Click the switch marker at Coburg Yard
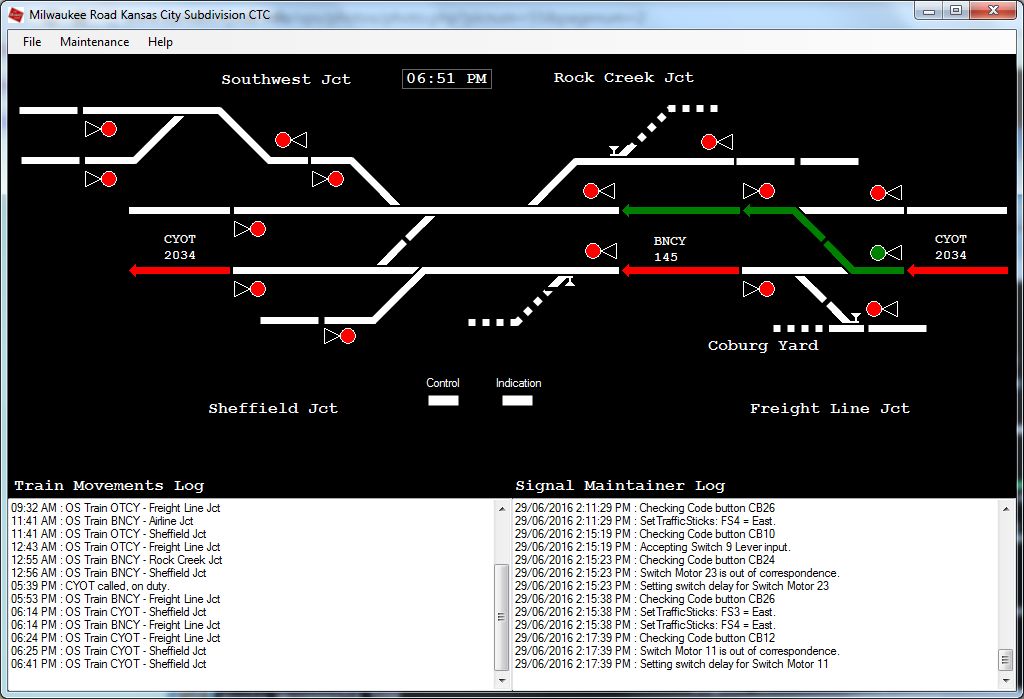The image size is (1024, 699). [x=854, y=317]
